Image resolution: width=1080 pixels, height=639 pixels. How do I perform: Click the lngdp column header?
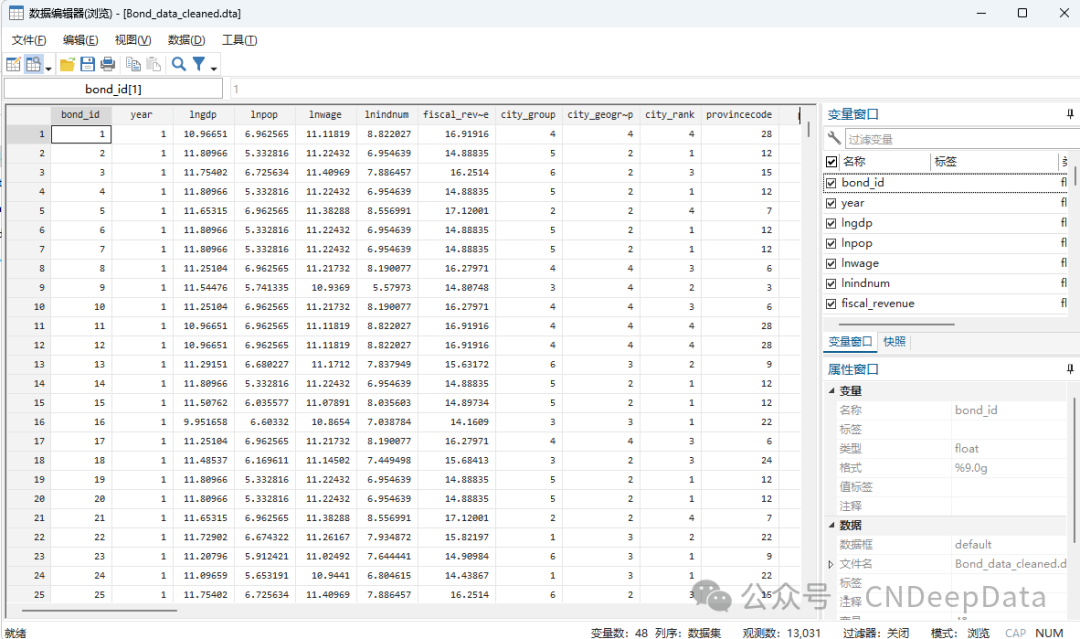click(x=202, y=114)
